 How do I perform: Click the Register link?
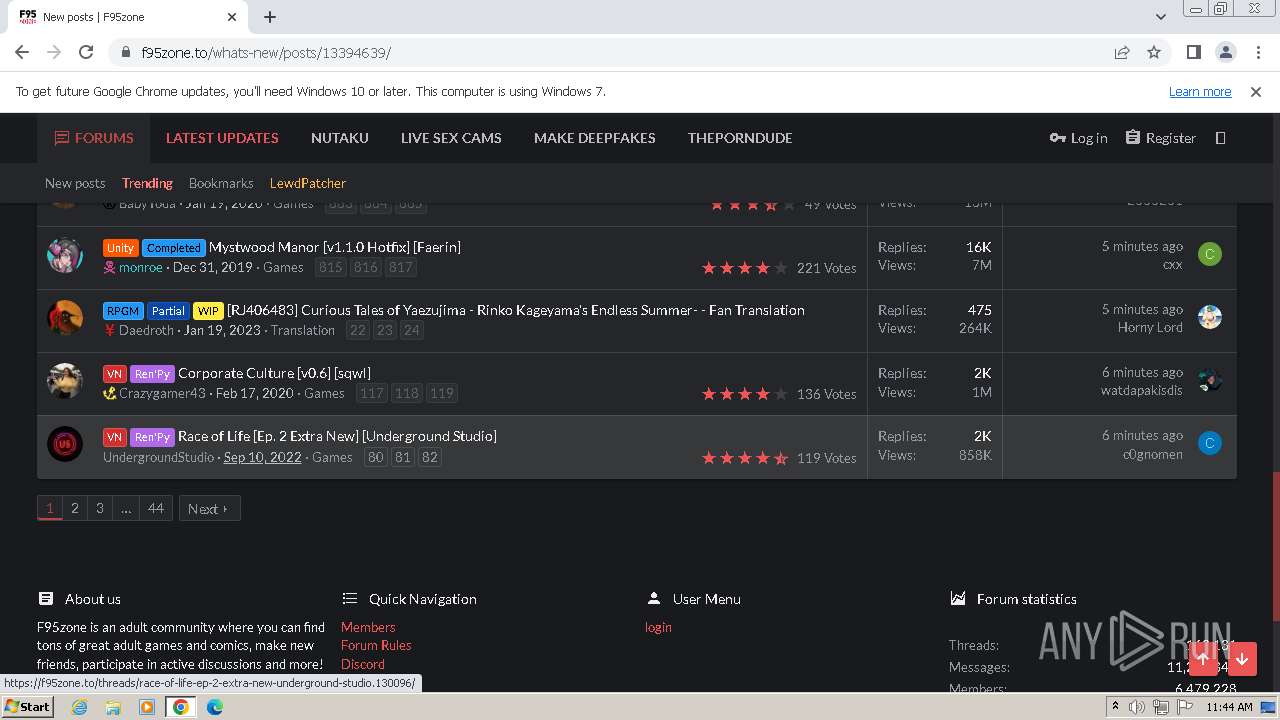pos(1160,138)
